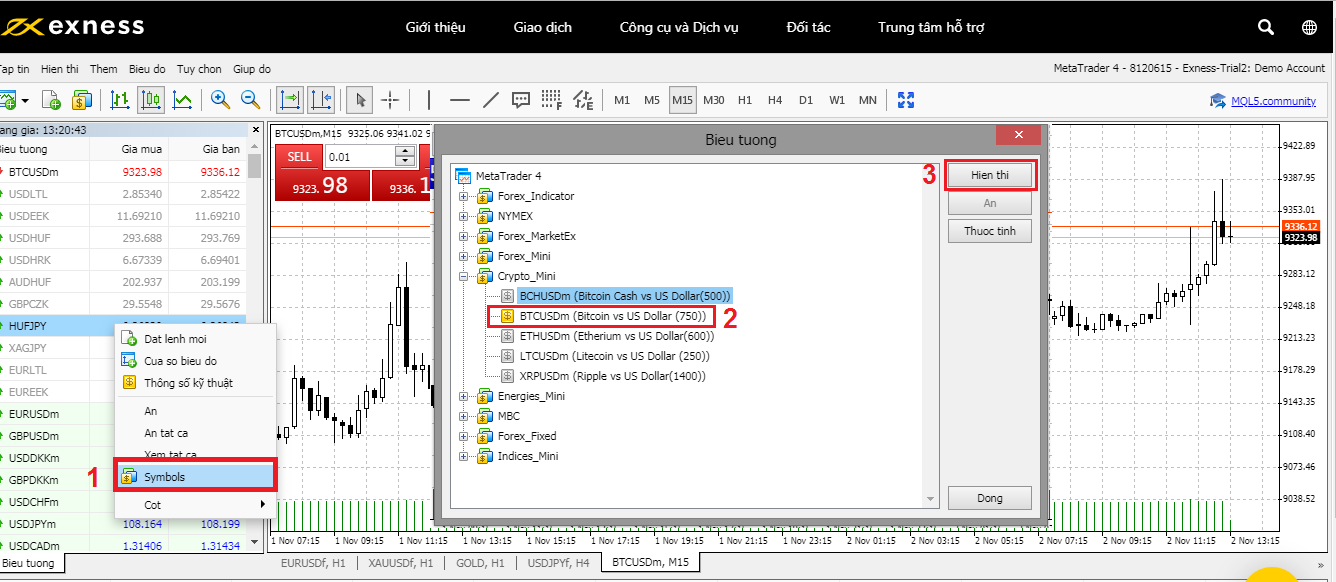The width and height of the screenshot is (1336, 582).
Task: Open the MQL5.community link
Action: (1272, 101)
